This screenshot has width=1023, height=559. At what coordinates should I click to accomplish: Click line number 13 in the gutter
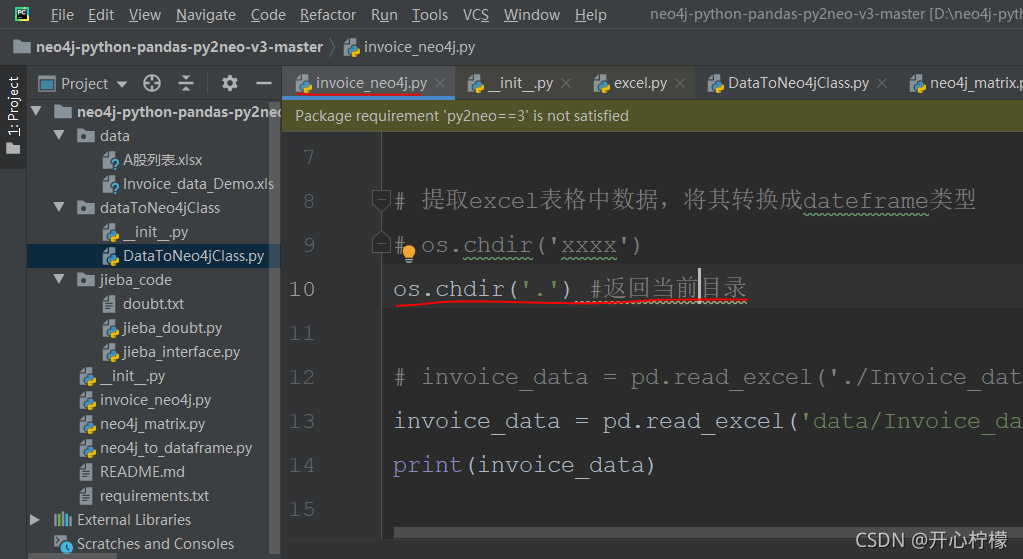301,421
